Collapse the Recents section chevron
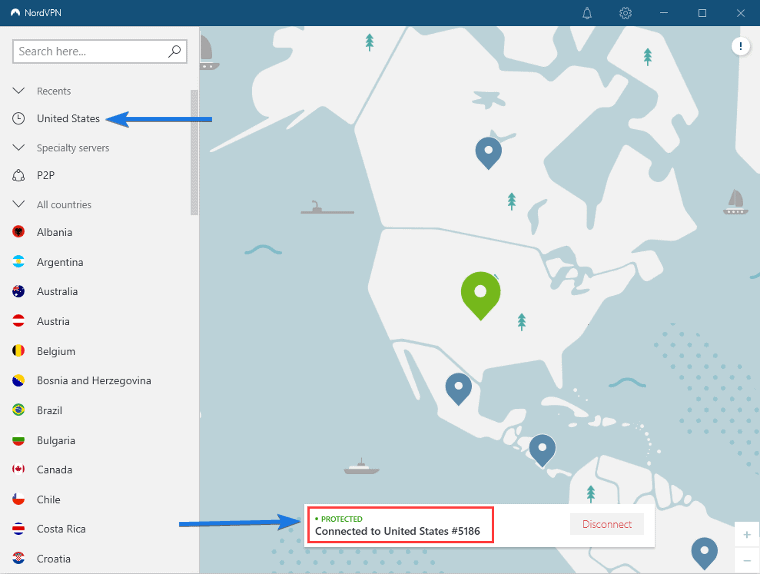 click(18, 91)
